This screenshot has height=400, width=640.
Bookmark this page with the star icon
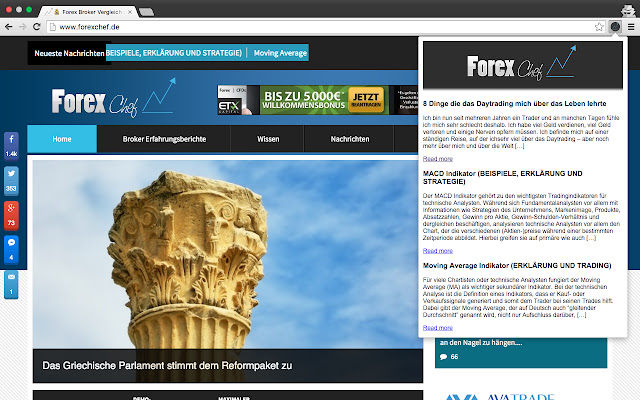click(x=598, y=26)
